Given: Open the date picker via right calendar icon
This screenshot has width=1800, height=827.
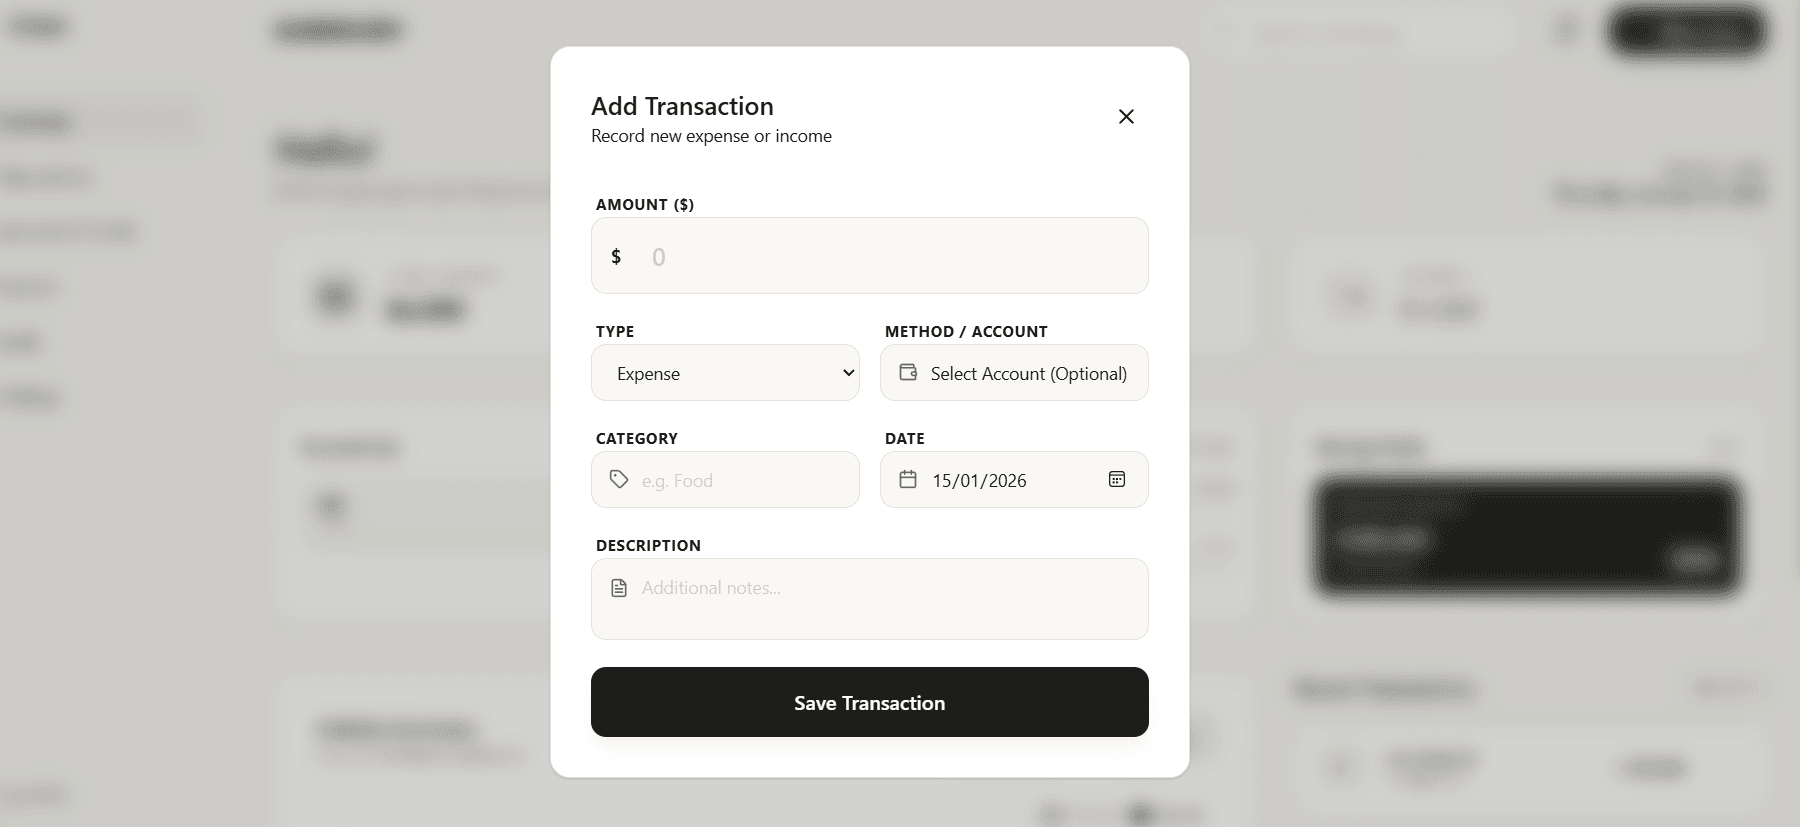Looking at the screenshot, I should coord(1117,480).
